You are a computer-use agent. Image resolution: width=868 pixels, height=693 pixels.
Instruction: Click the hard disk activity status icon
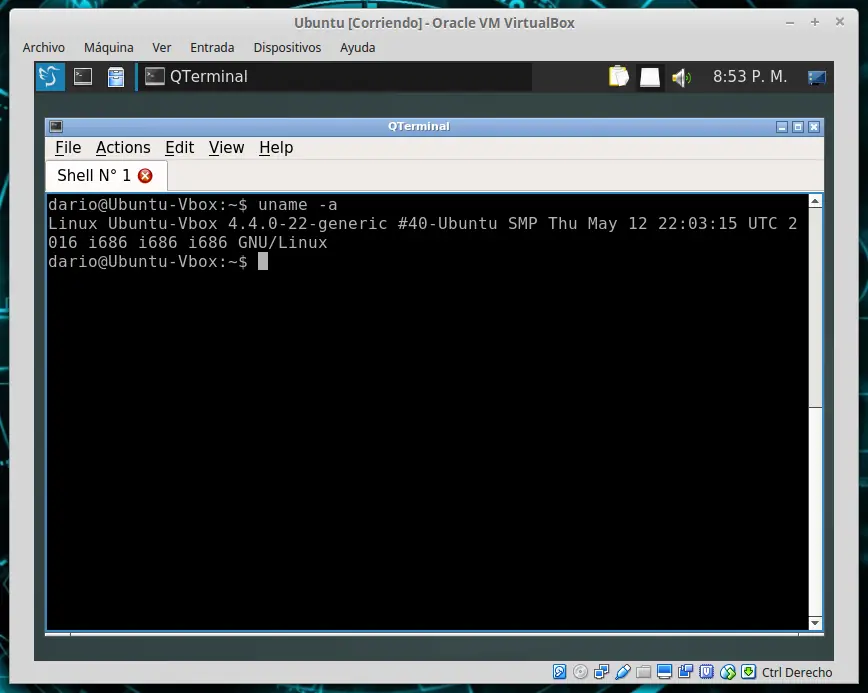[559, 672]
